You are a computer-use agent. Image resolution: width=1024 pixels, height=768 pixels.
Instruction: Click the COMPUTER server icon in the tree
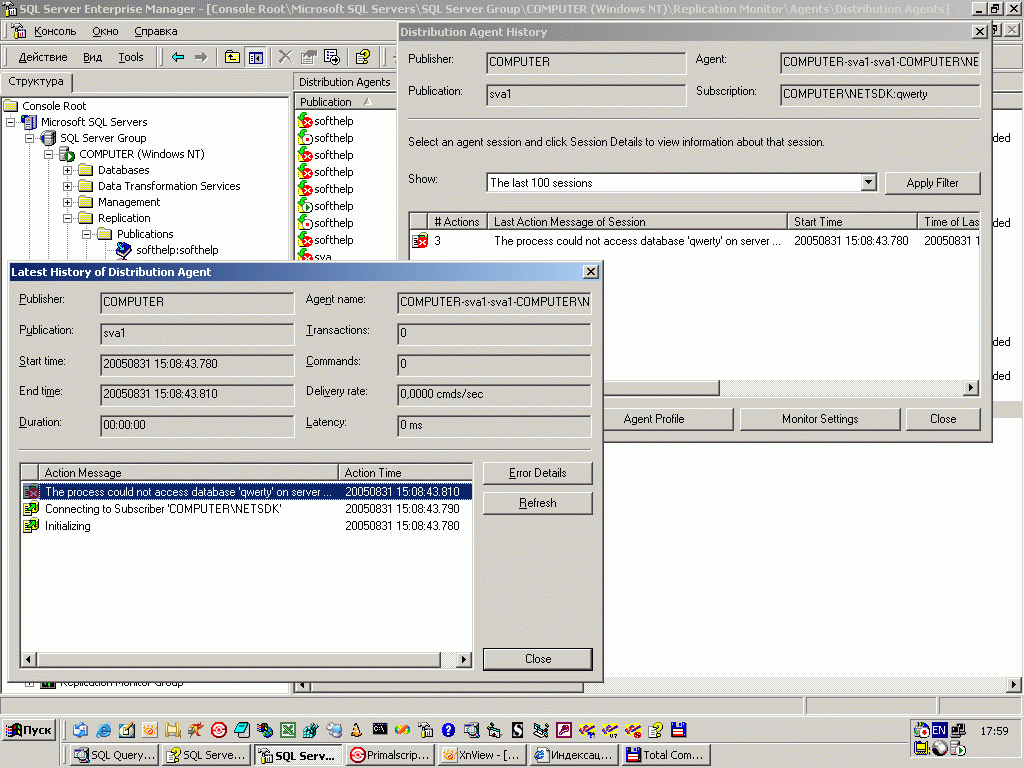click(x=67, y=154)
